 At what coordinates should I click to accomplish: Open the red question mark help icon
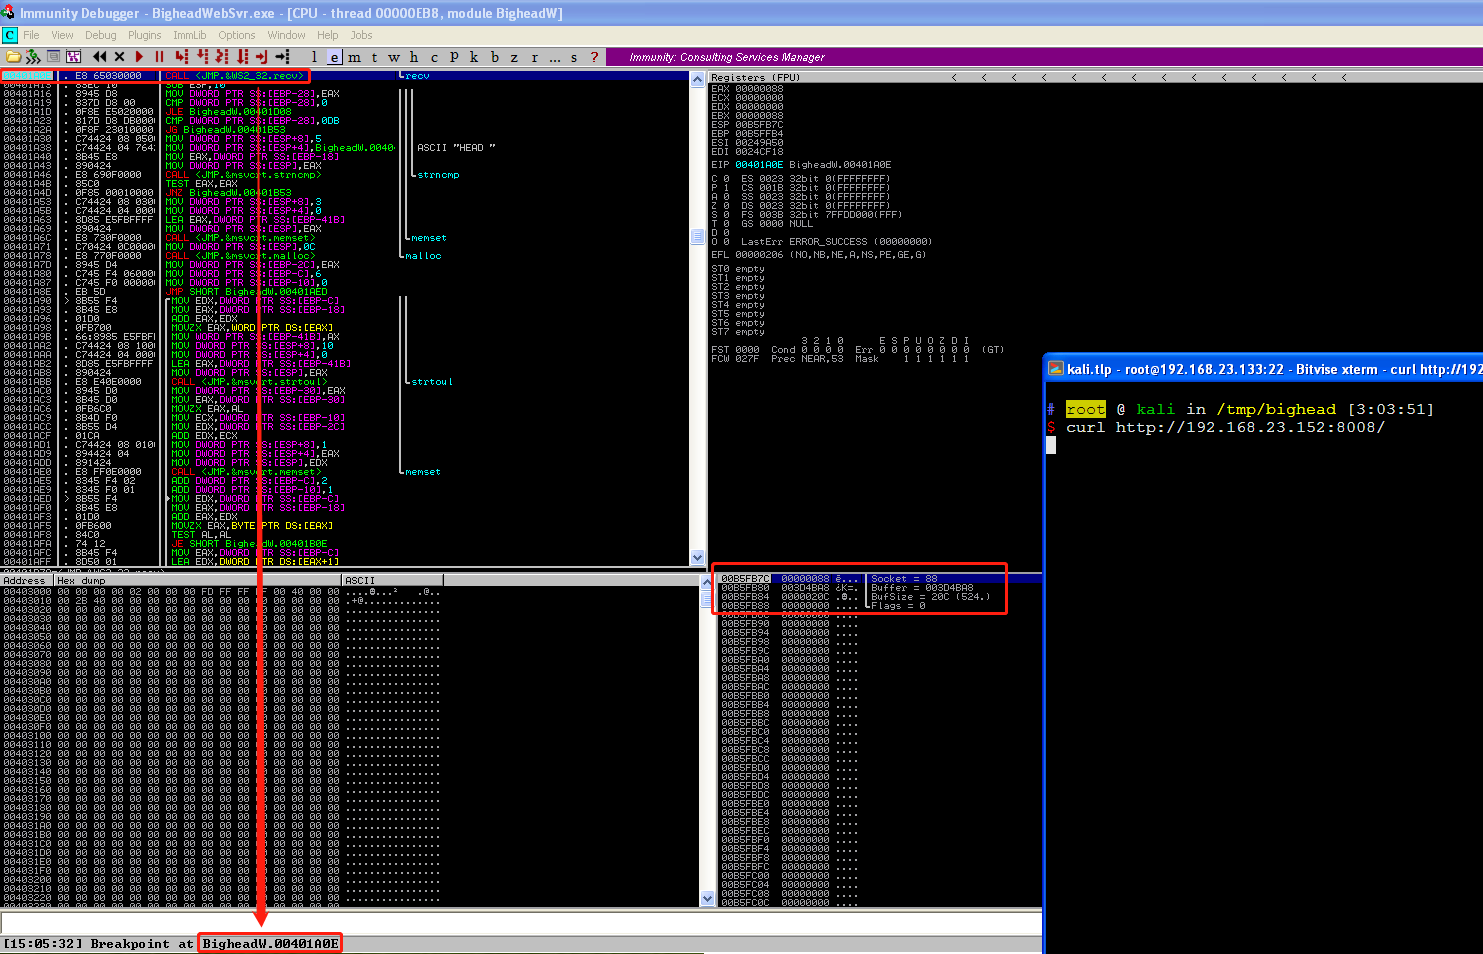pyautogui.click(x=594, y=57)
